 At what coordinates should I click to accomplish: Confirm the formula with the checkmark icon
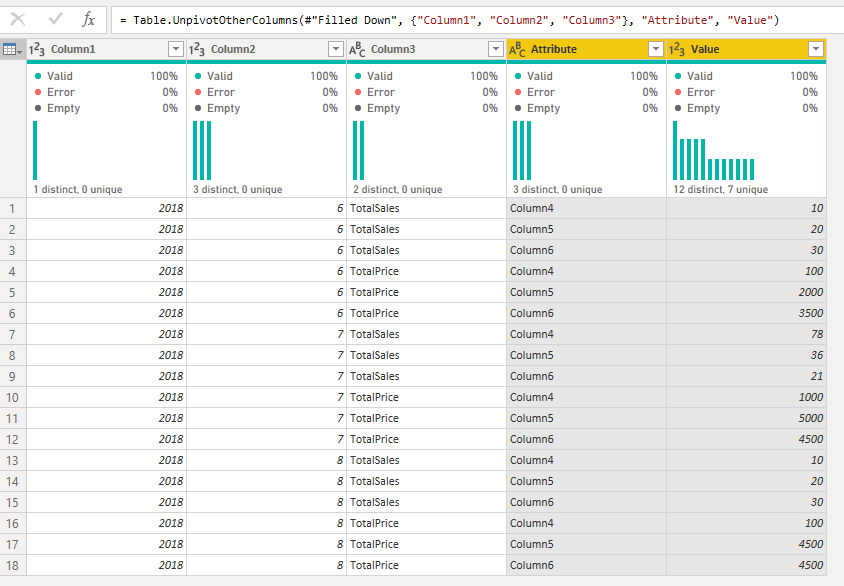point(55,19)
